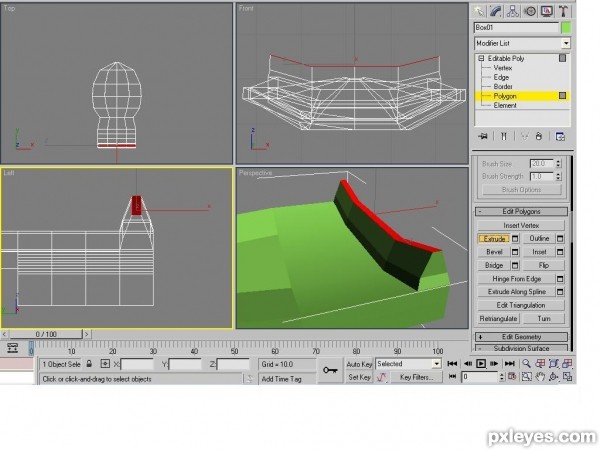Click the Insert Vertex button
Screen dimensions: 600x450
(x=521, y=225)
